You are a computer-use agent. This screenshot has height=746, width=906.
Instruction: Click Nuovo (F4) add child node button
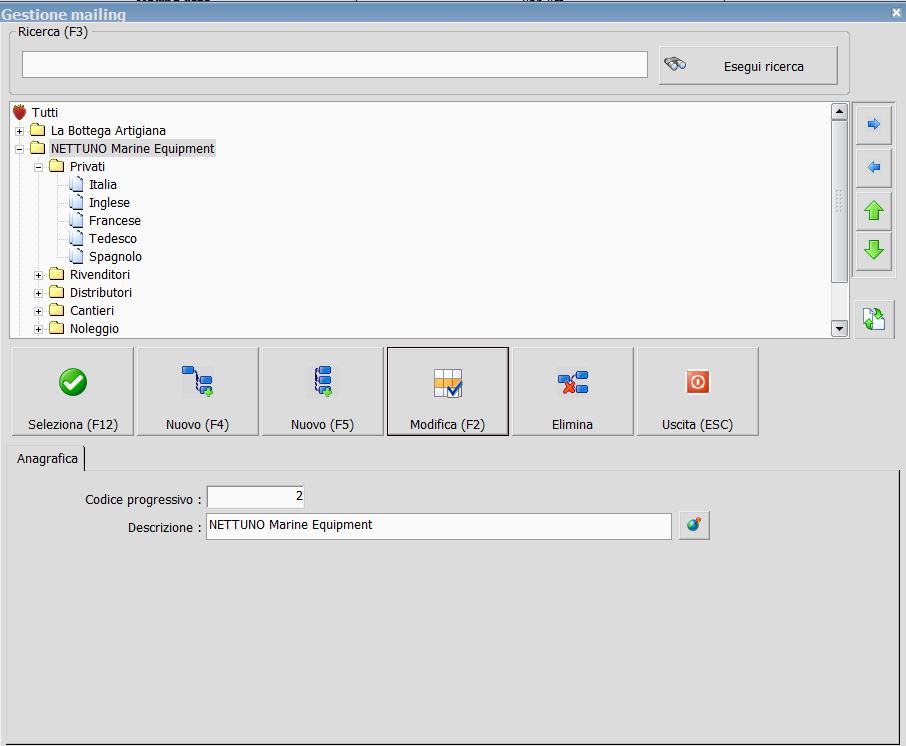(x=198, y=391)
